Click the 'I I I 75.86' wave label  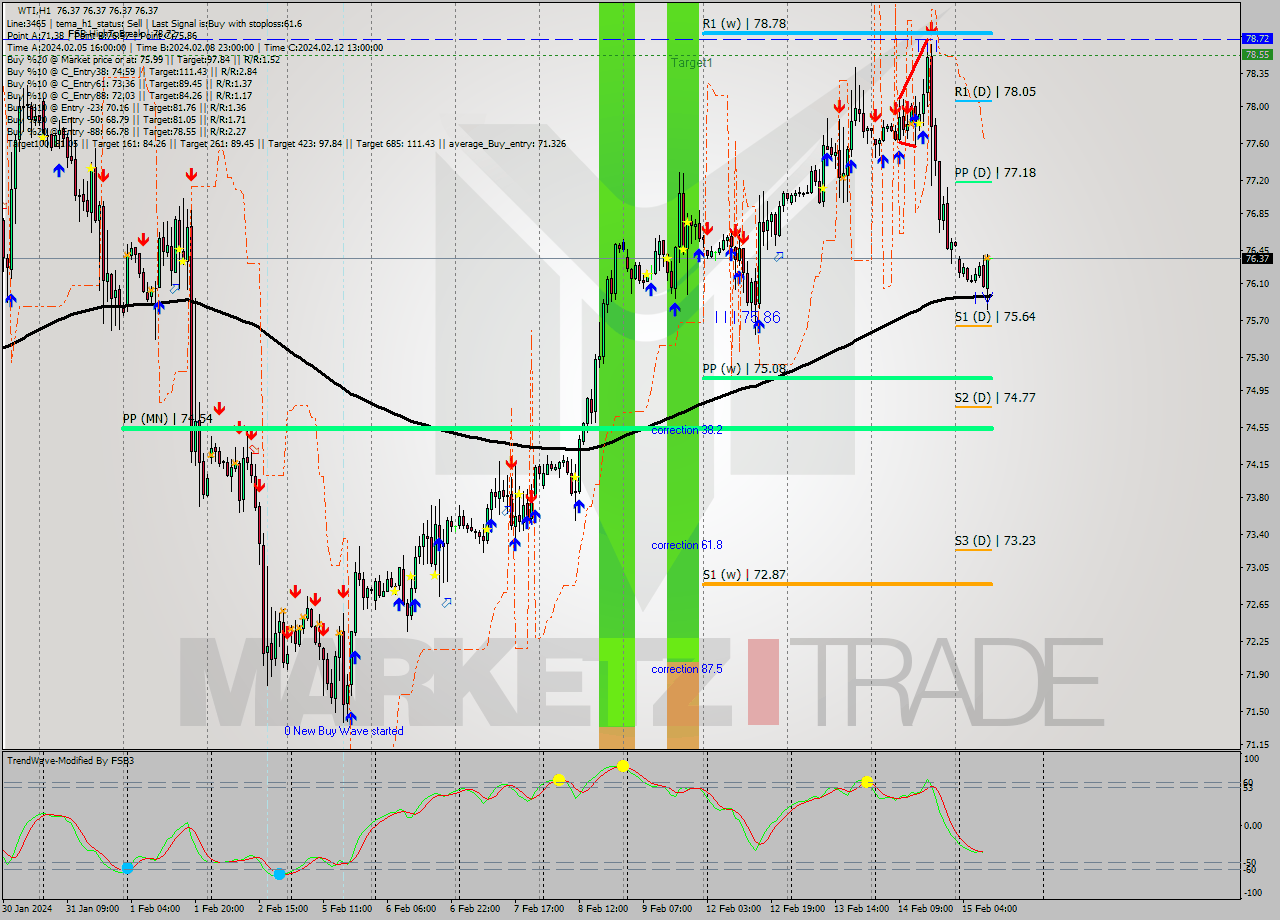(747, 317)
